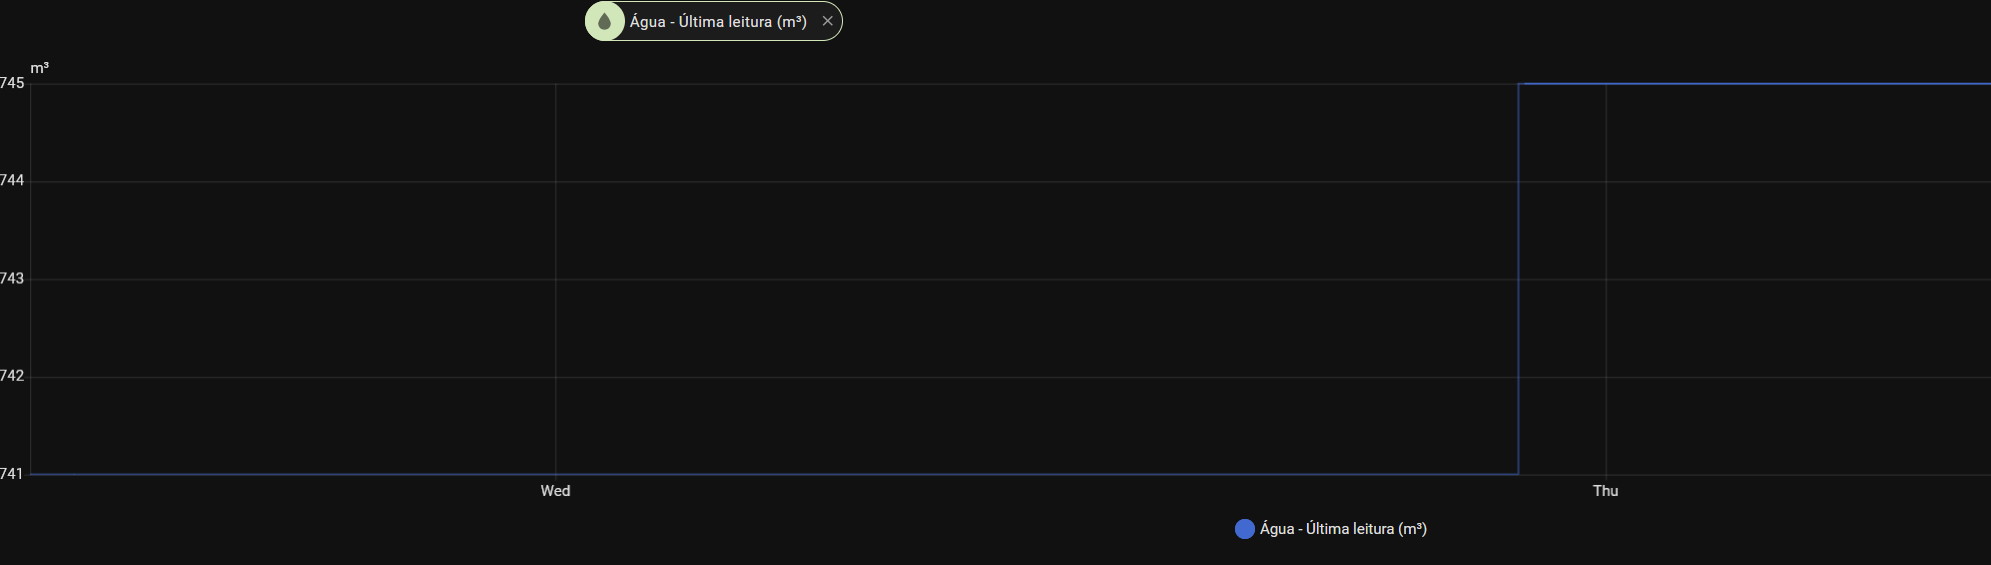The image size is (1991, 565).
Task: Click the blue legend color dot
Action: click(x=1244, y=529)
